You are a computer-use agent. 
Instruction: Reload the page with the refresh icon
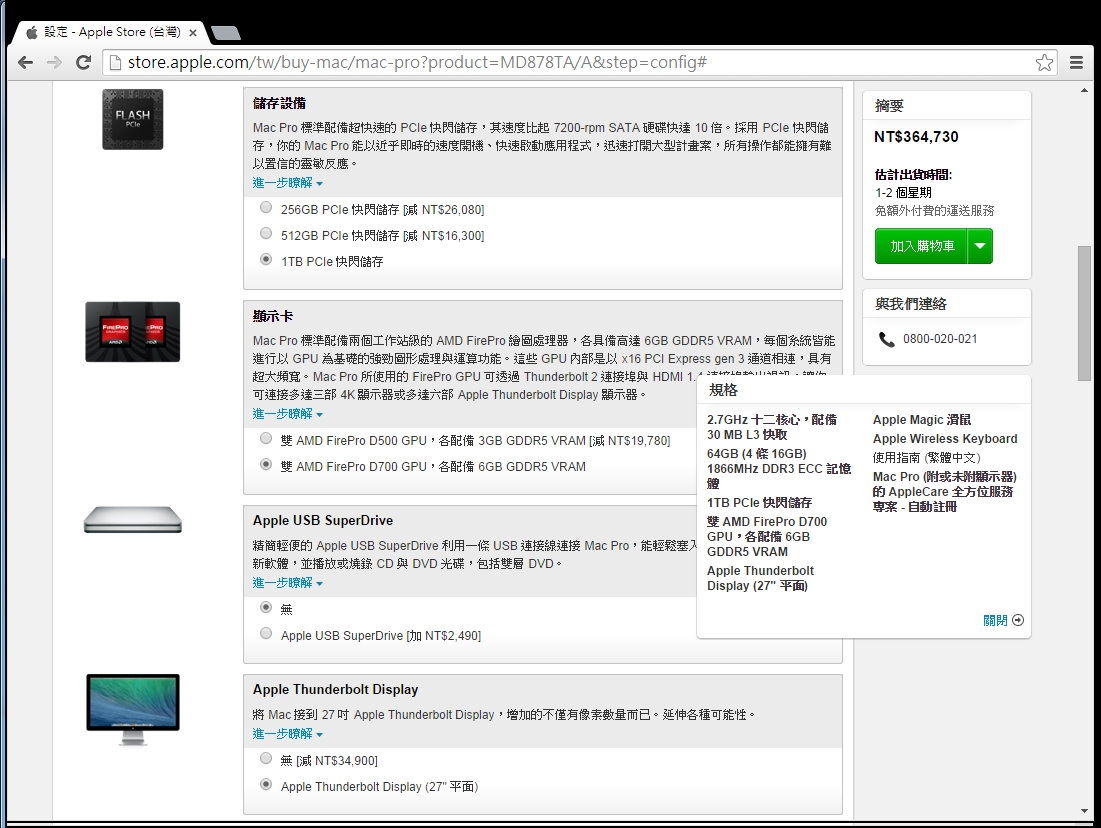(83, 63)
